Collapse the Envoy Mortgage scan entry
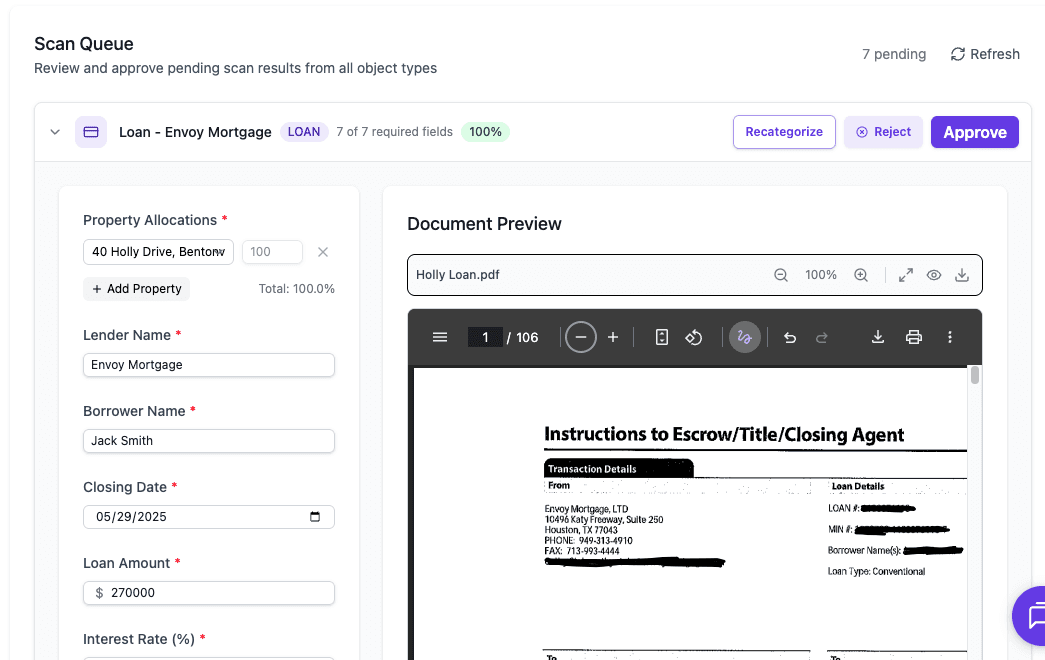The image size is (1045, 660). tap(55, 131)
